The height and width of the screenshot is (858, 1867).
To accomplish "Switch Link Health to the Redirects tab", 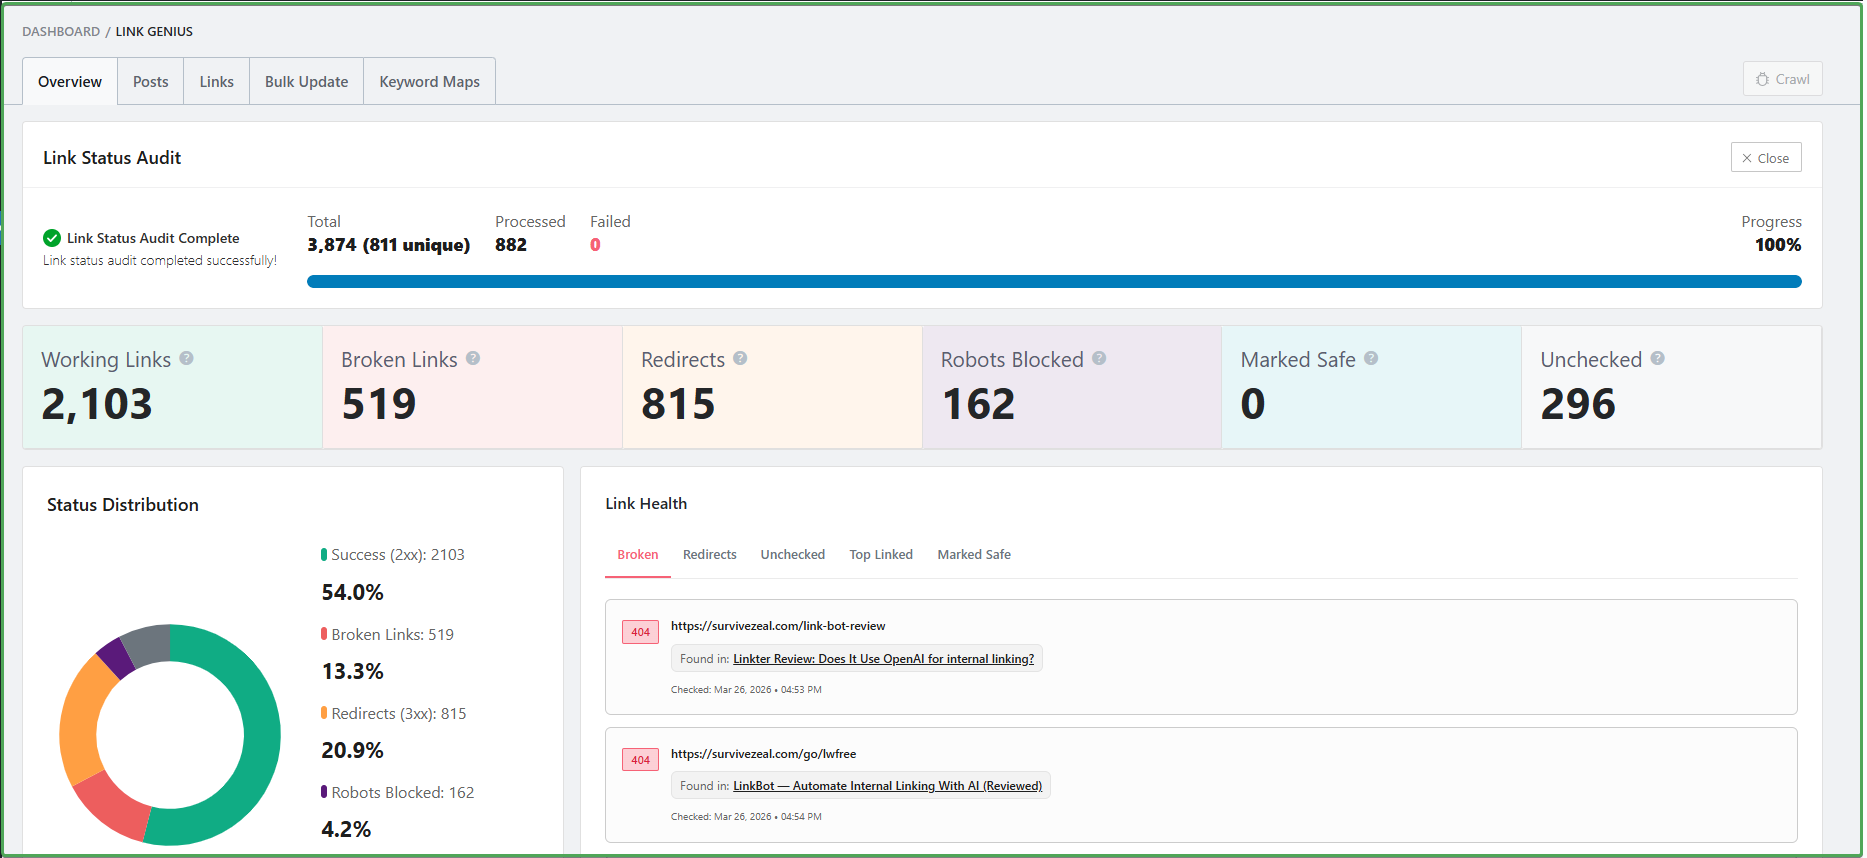I will tap(710, 555).
